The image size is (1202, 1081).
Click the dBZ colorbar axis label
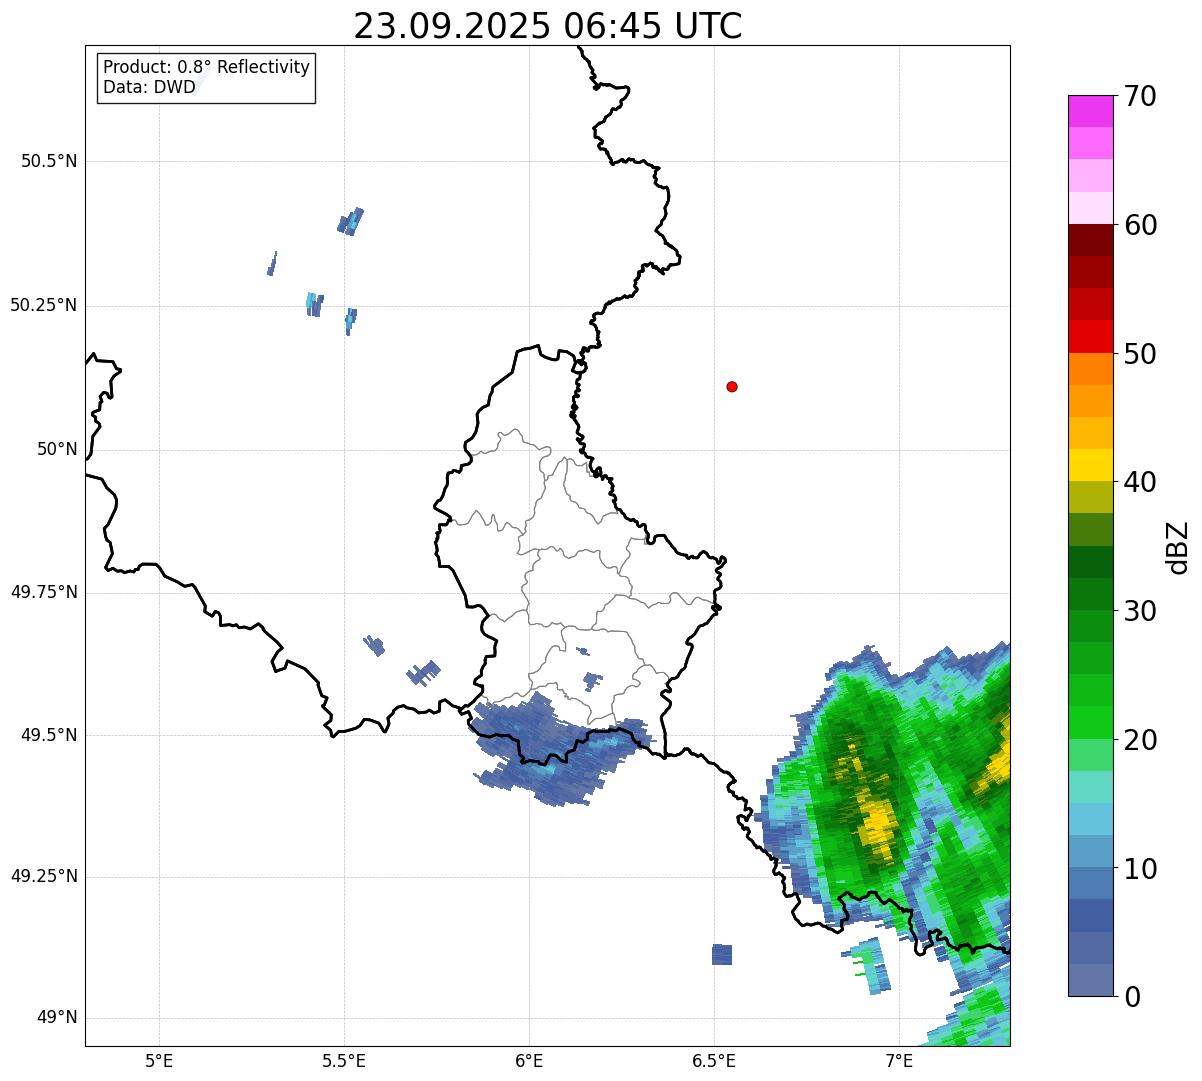1178,547
